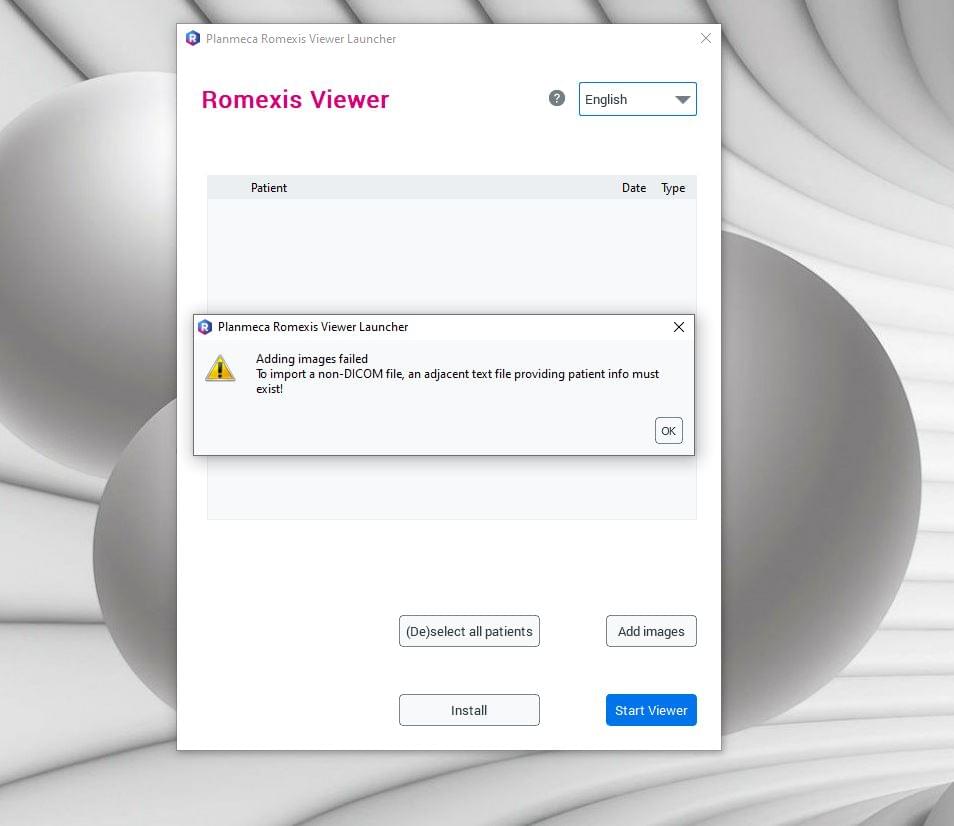Click the help question mark icon
Viewport: 954px width, 826px height.
pos(557,98)
